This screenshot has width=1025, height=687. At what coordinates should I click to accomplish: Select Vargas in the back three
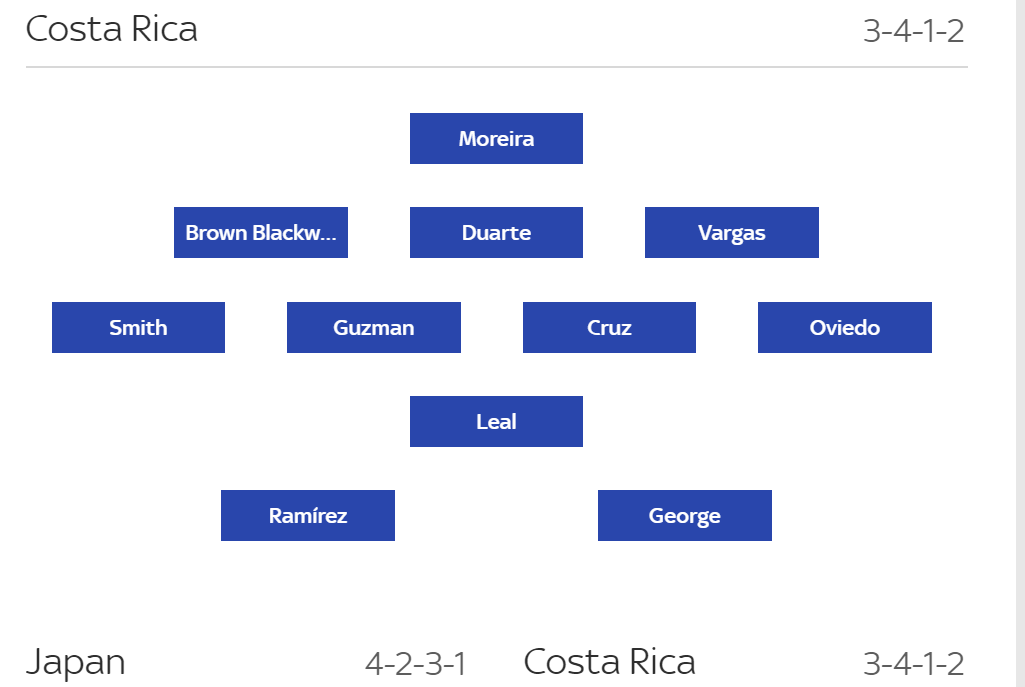click(x=732, y=233)
